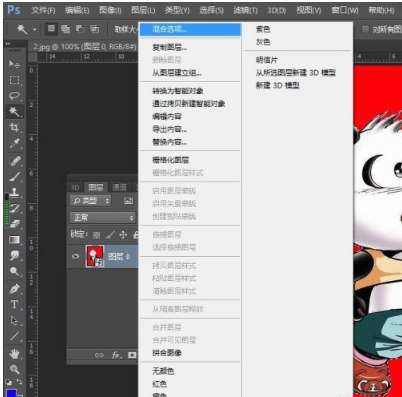Click the fx layer style button

[x=116, y=355]
